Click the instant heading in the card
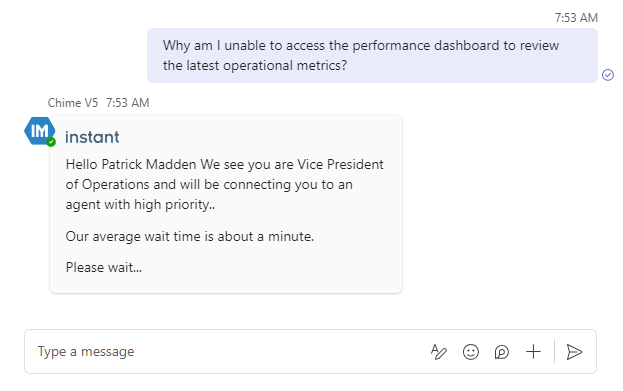The width and height of the screenshot is (623, 391). point(92,137)
